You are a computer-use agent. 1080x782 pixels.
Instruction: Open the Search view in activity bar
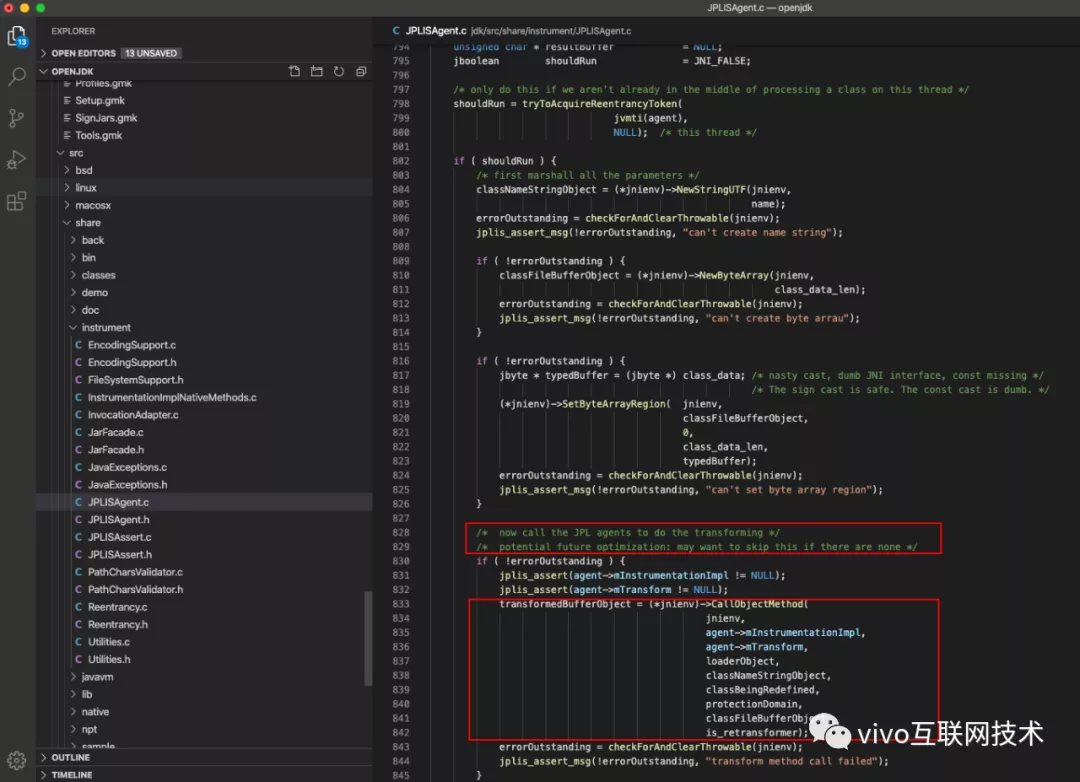(x=17, y=76)
